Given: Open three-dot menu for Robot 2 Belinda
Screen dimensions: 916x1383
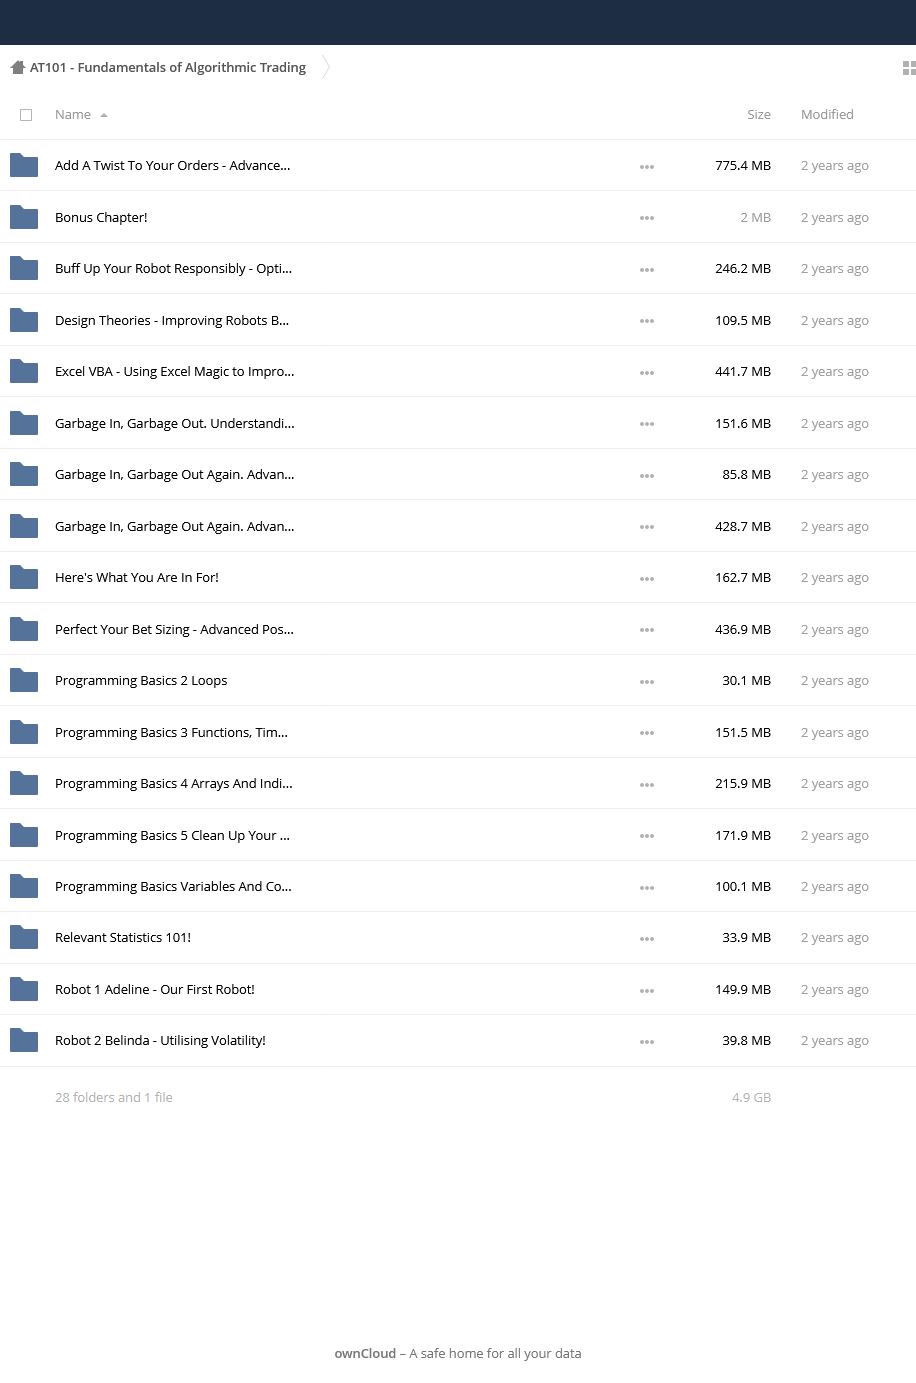Looking at the screenshot, I should [x=647, y=1041].
